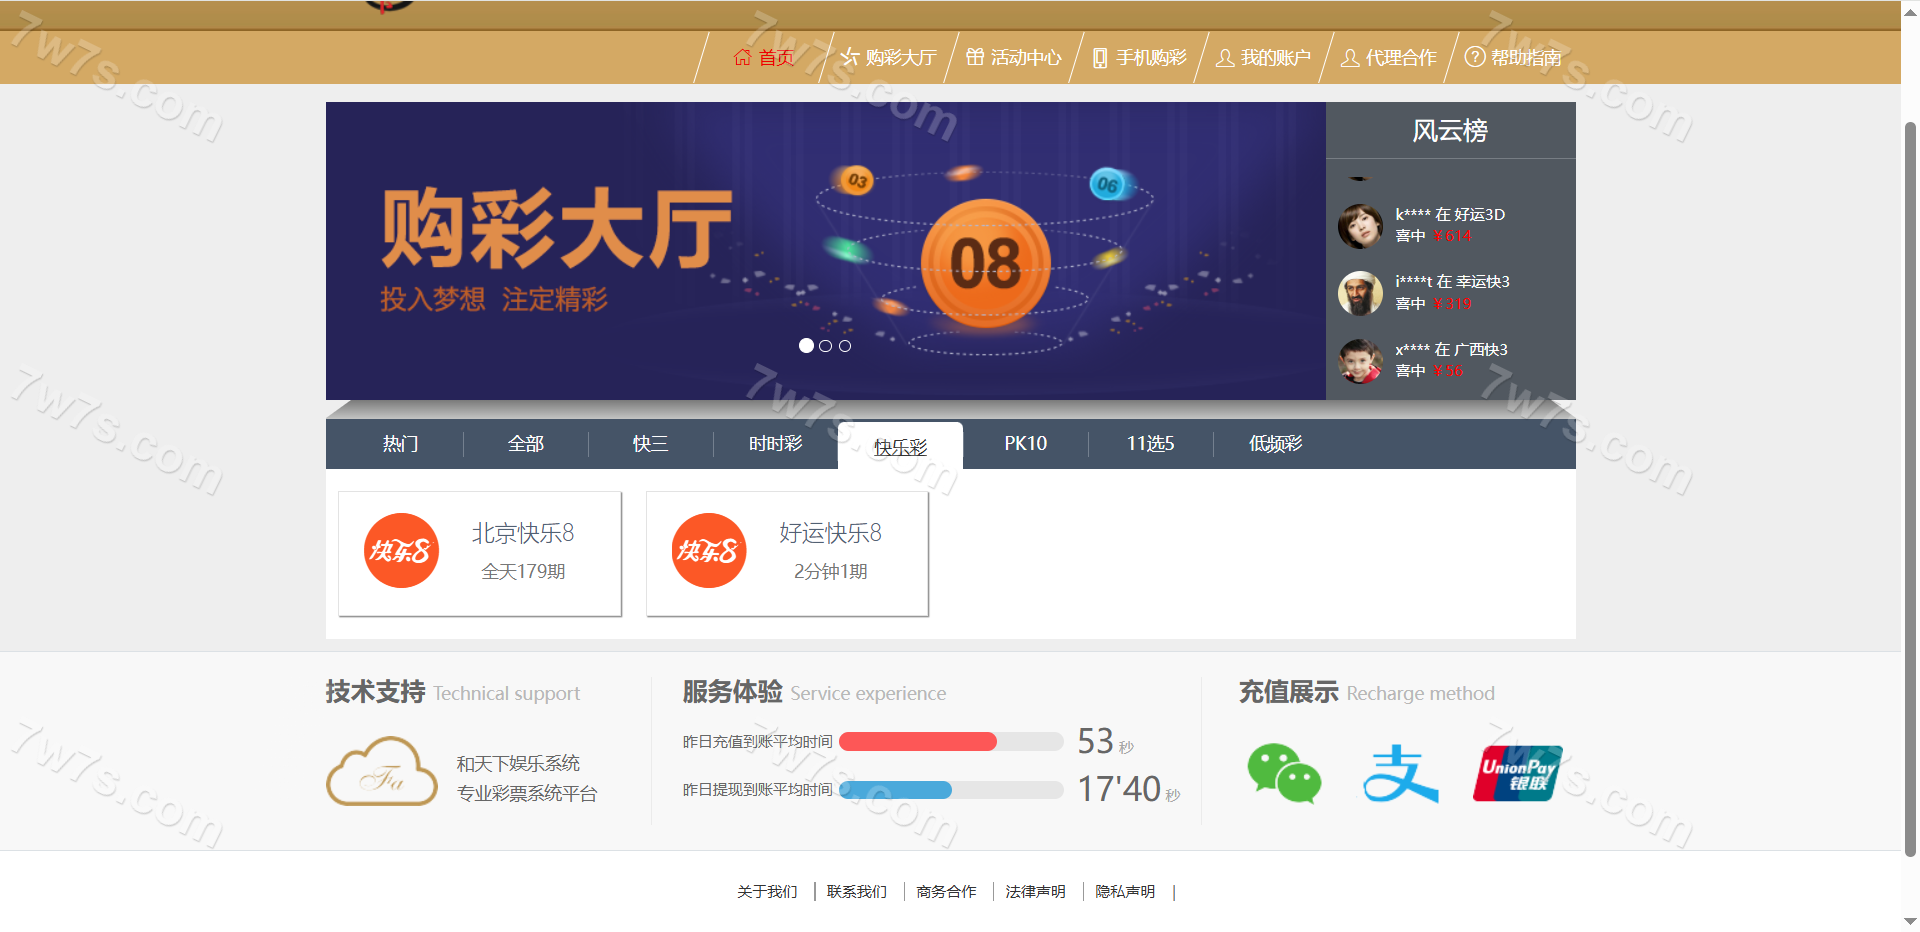Viewport: 1920px width, 932px height.
Task: Open the 关于我们 footer link
Action: 767,892
